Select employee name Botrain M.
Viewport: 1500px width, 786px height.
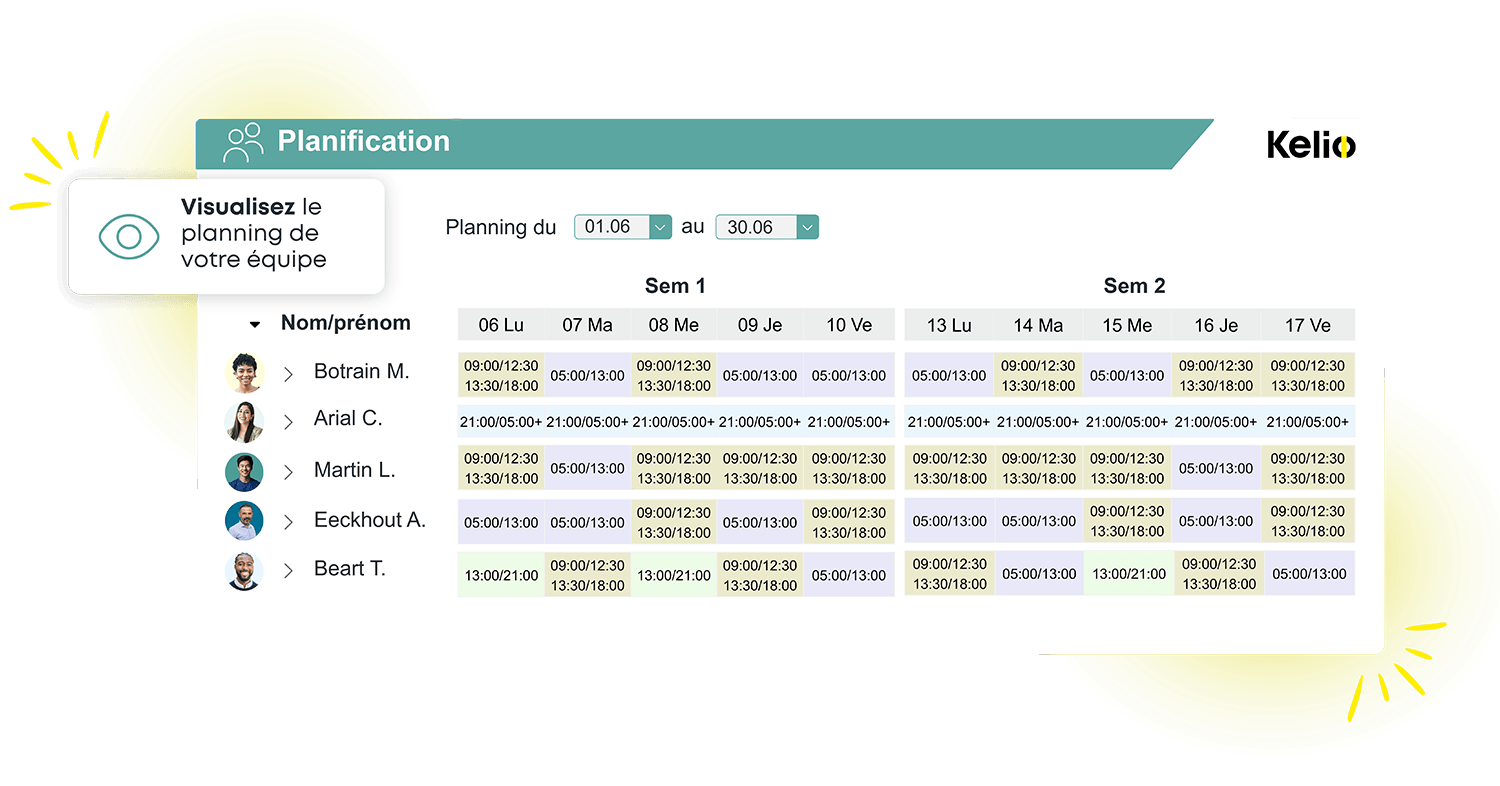pyautogui.click(x=362, y=371)
